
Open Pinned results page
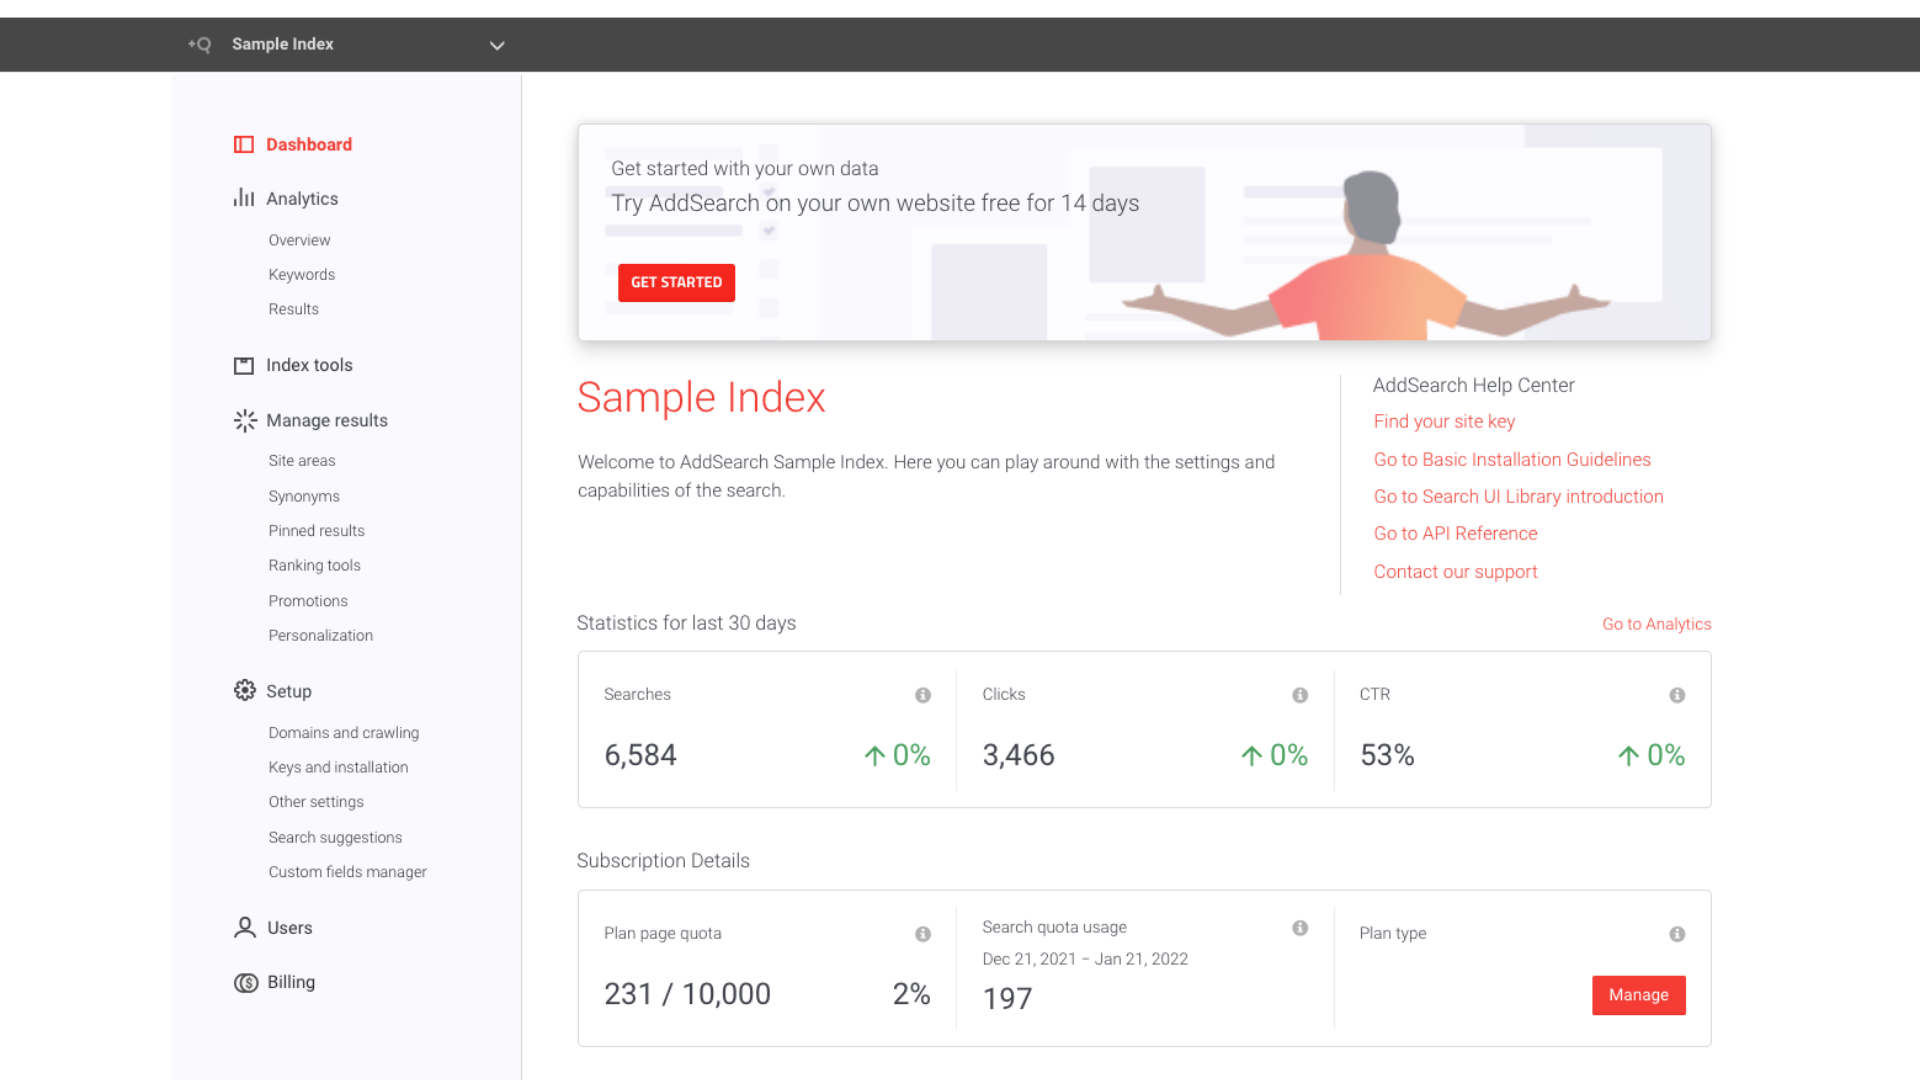click(316, 531)
